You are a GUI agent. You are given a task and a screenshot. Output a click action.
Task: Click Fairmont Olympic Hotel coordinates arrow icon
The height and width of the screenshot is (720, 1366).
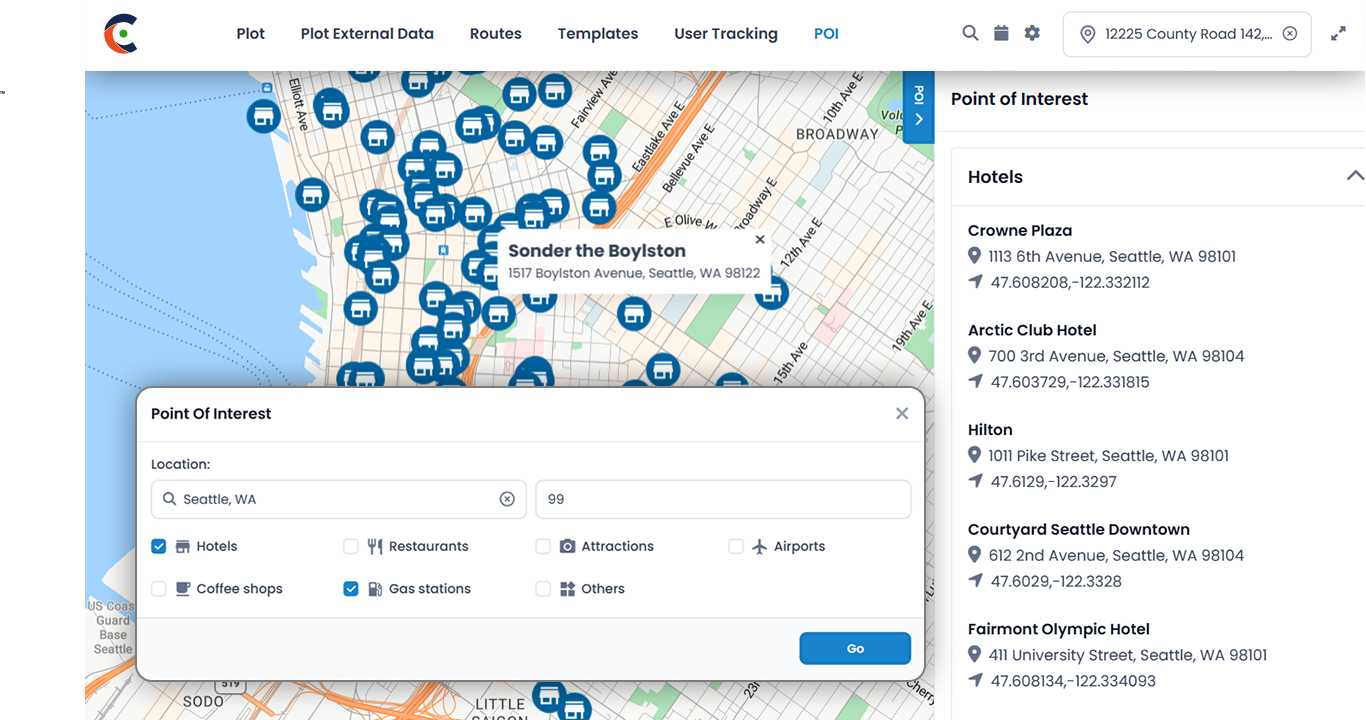click(x=976, y=681)
